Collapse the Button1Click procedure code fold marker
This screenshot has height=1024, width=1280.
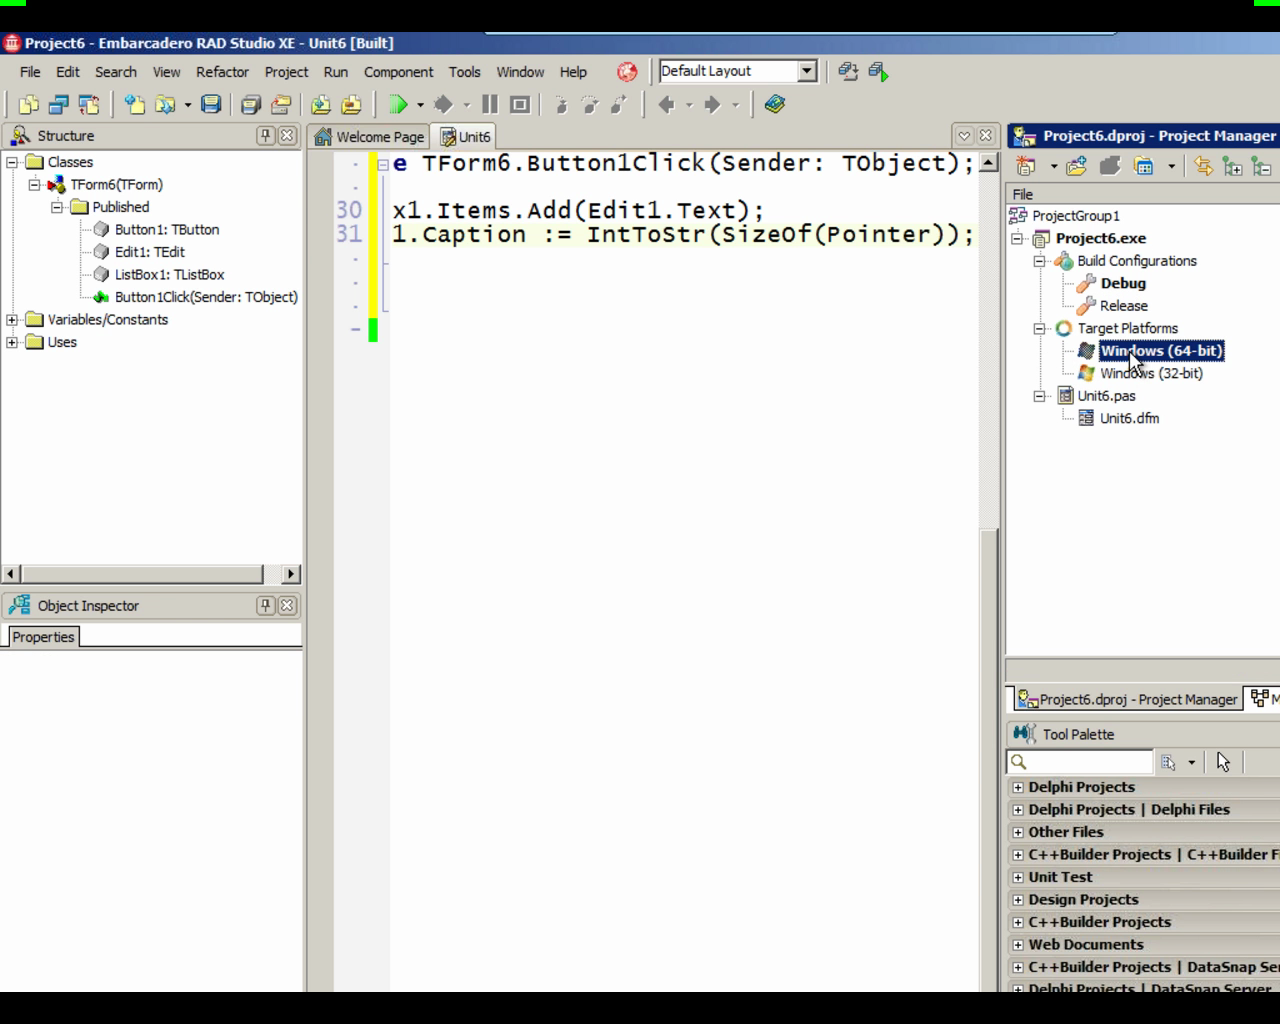[383, 165]
